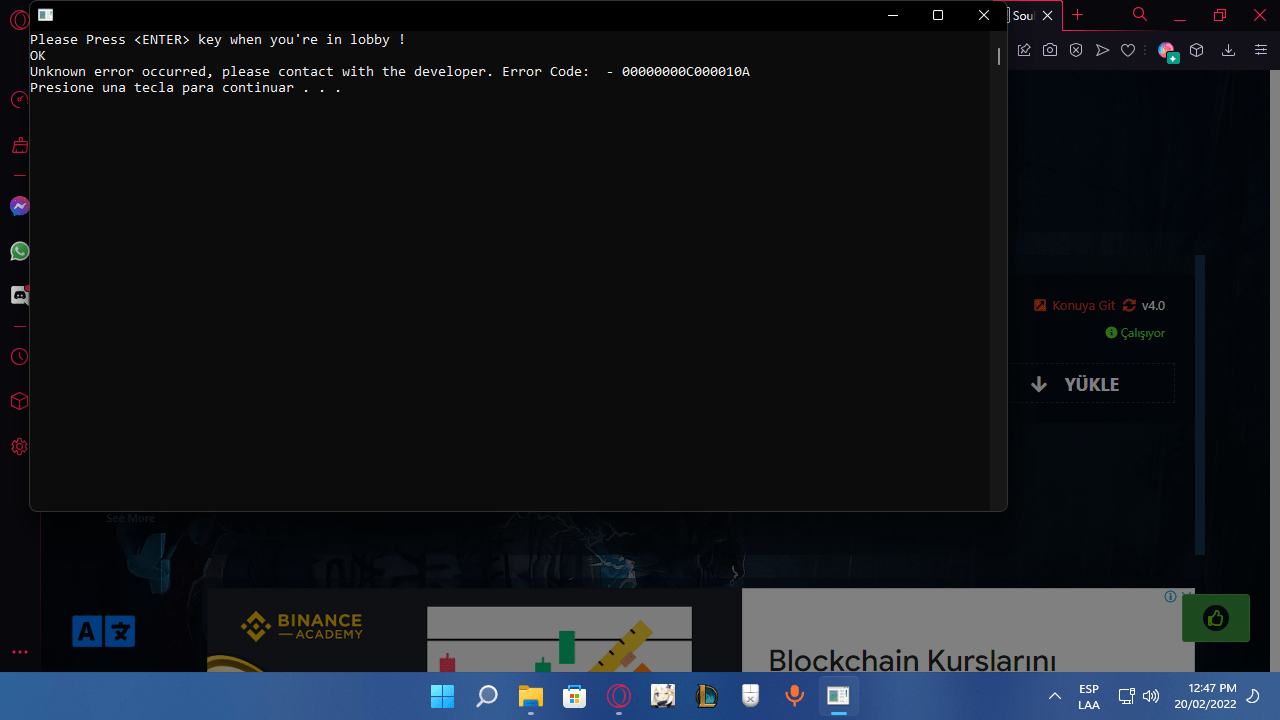Open the extensions cube in the browser toolbar
This screenshot has height=720, width=1280.
point(1196,50)
